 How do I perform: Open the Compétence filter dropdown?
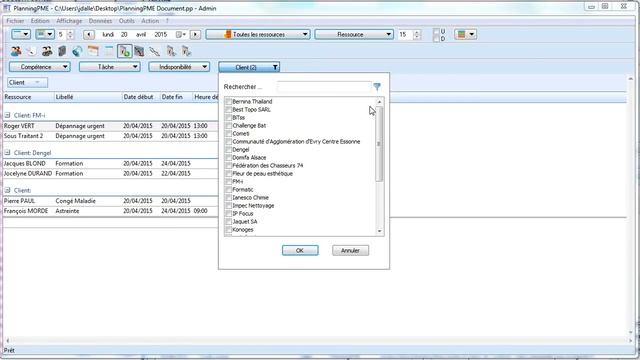[x=40, y=67]
